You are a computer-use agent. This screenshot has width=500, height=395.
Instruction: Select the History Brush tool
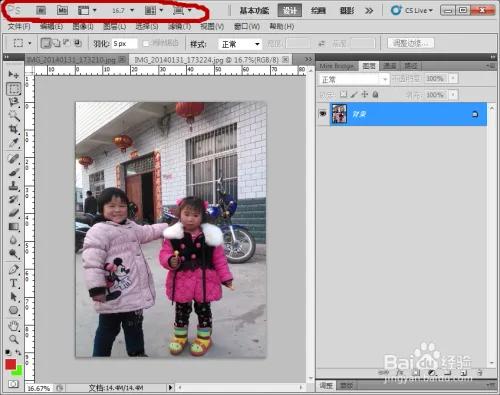(x=13, y=199)
